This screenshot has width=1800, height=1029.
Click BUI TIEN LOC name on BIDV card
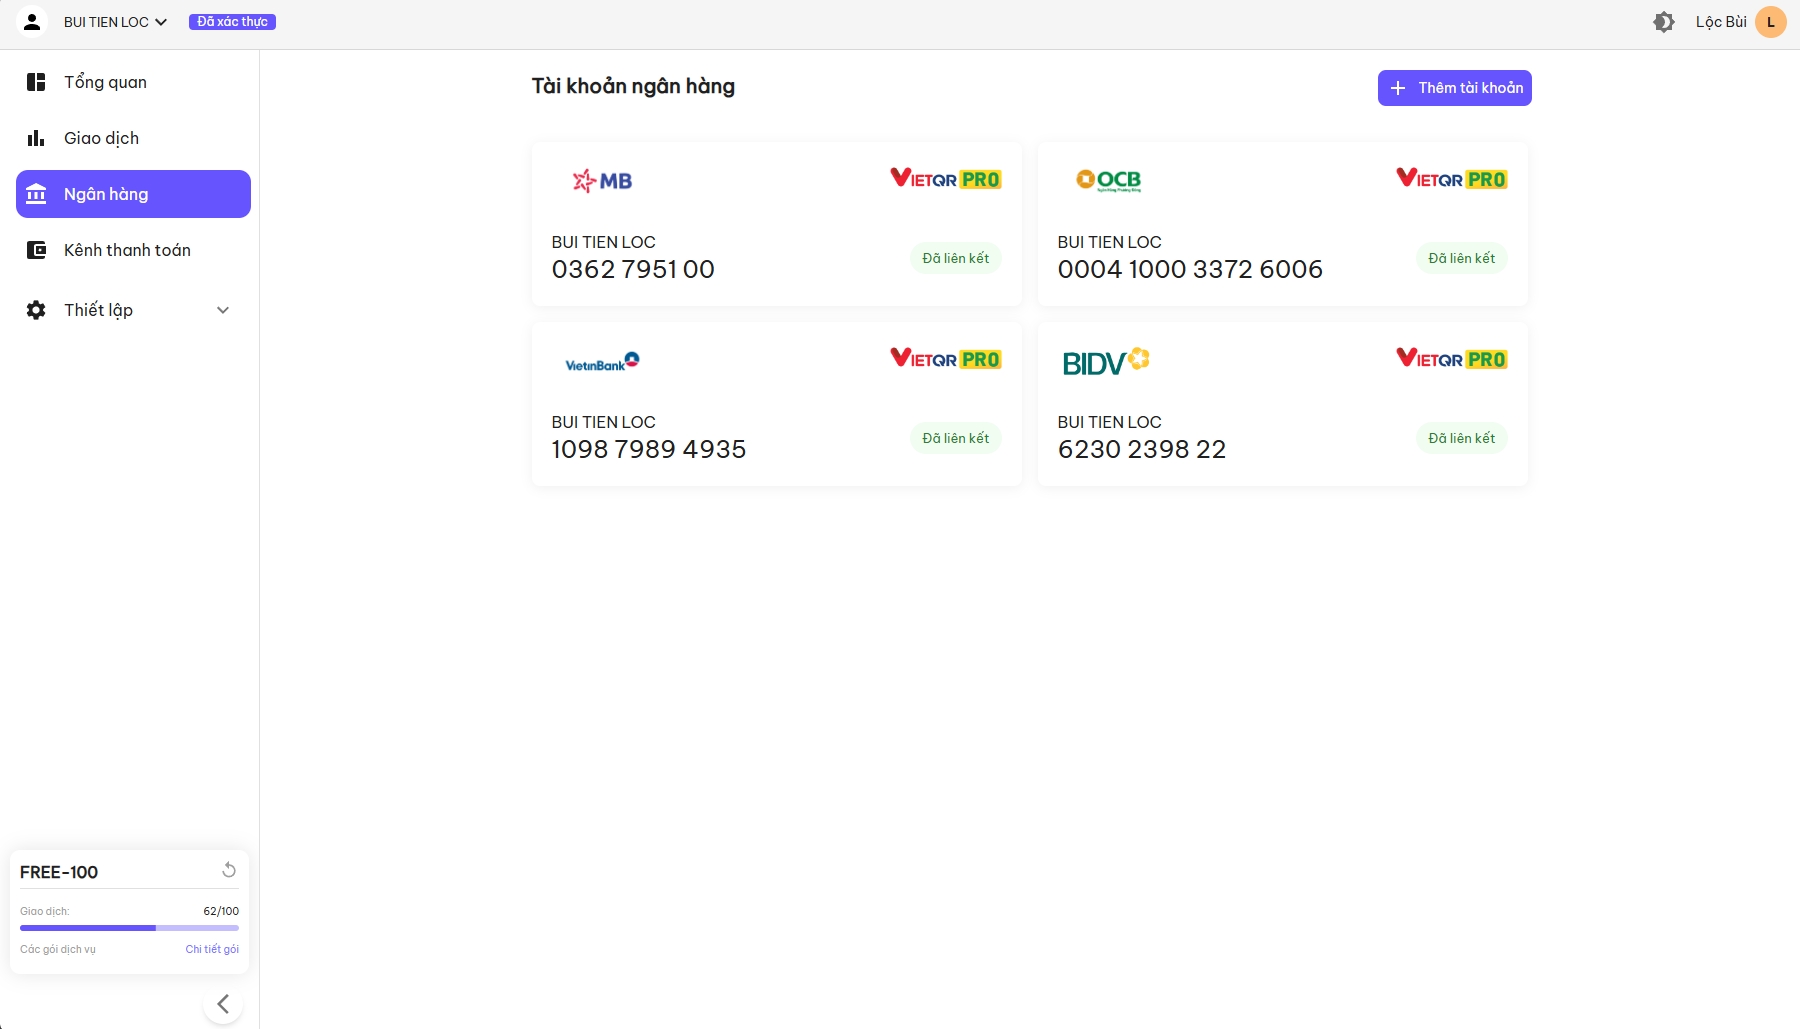(x=1110, y=422)
